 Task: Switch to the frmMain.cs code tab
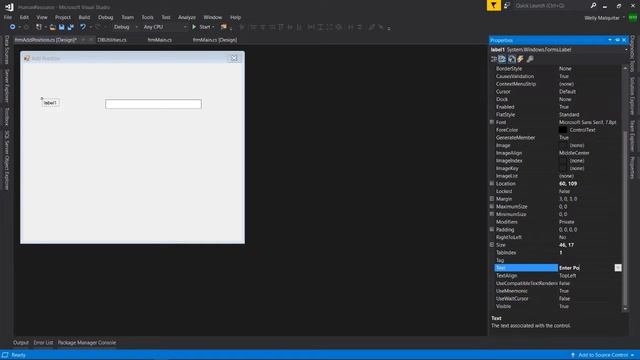pyautogui.click(x=160, y=40)
